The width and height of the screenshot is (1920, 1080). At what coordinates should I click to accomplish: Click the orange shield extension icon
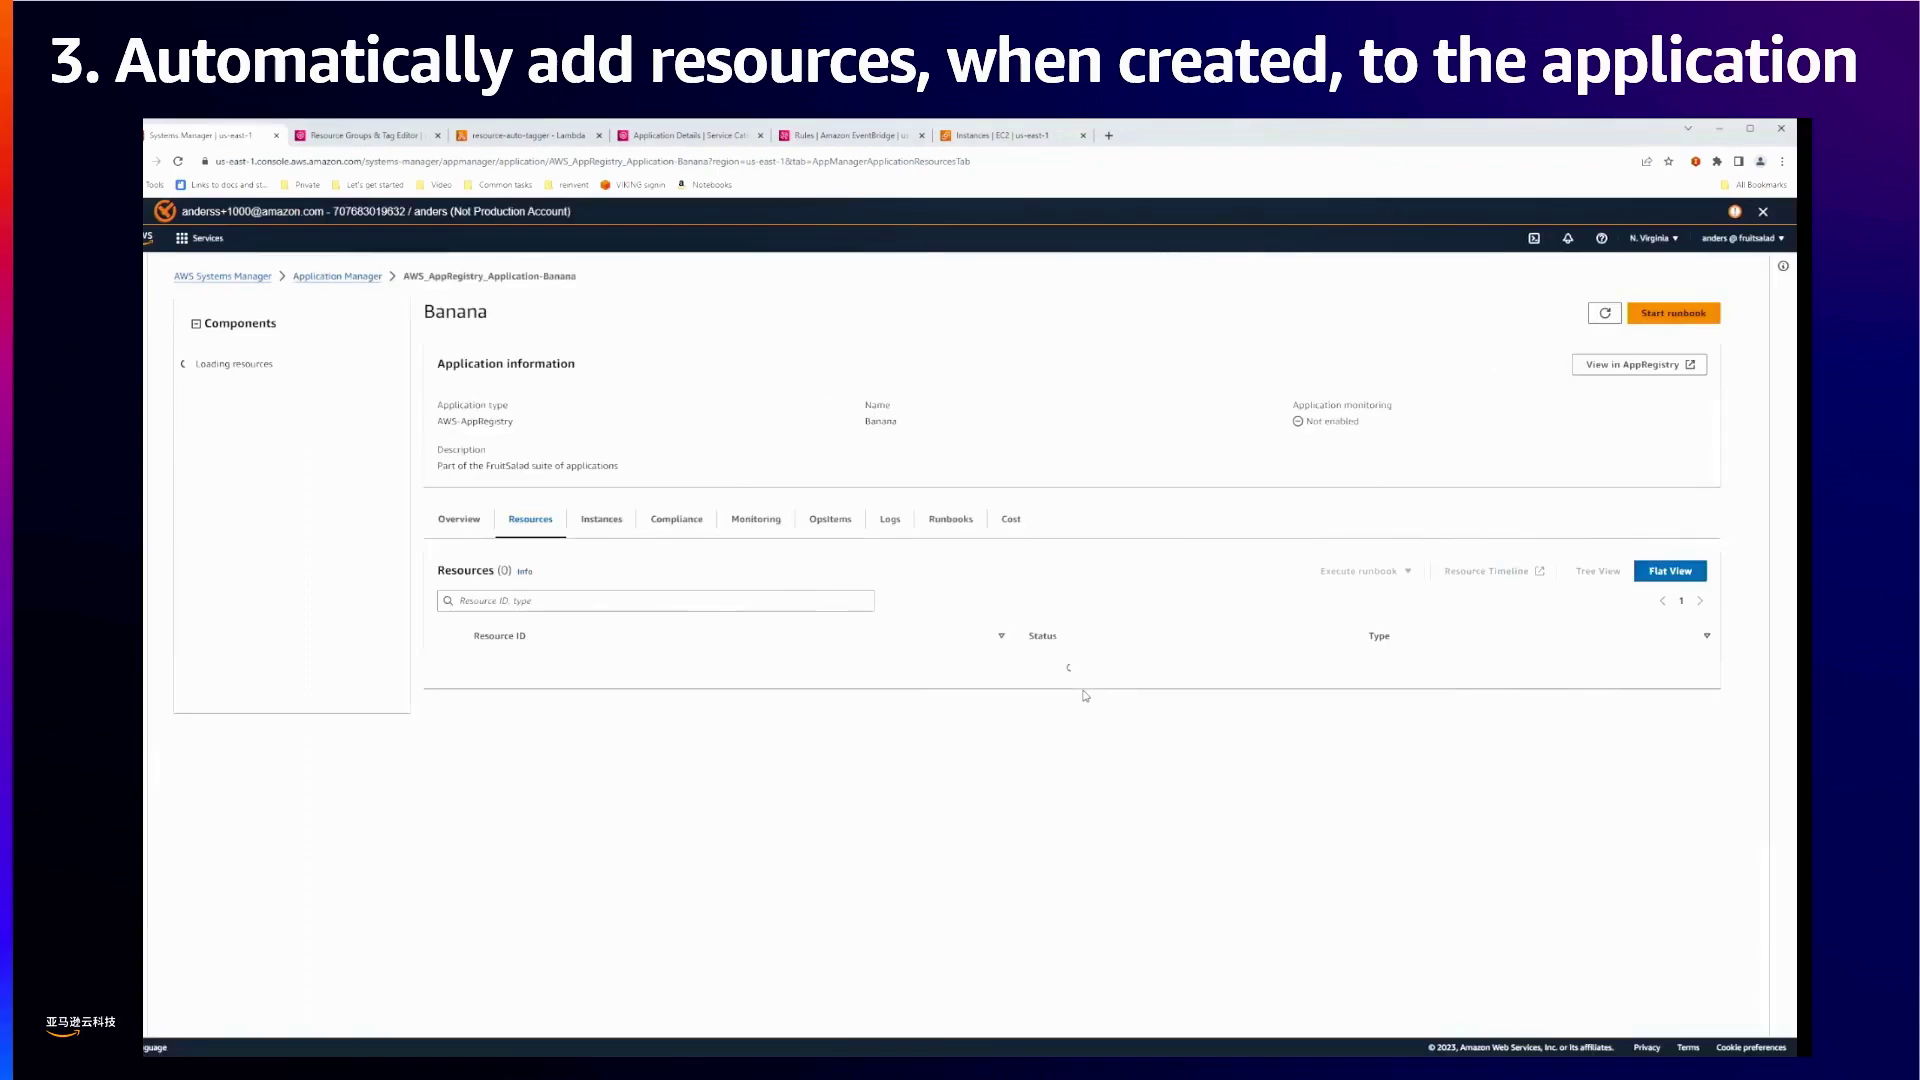pyautogui.click(x=1695, y=161)
